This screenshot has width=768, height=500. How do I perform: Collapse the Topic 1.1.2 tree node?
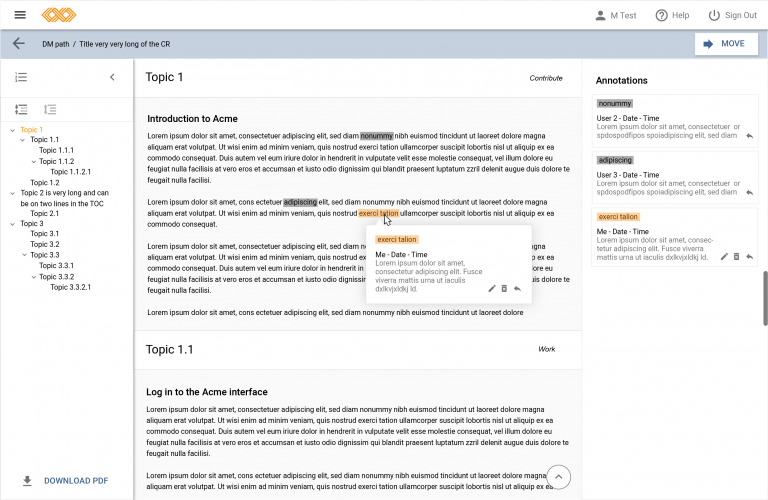pos(33,162)
